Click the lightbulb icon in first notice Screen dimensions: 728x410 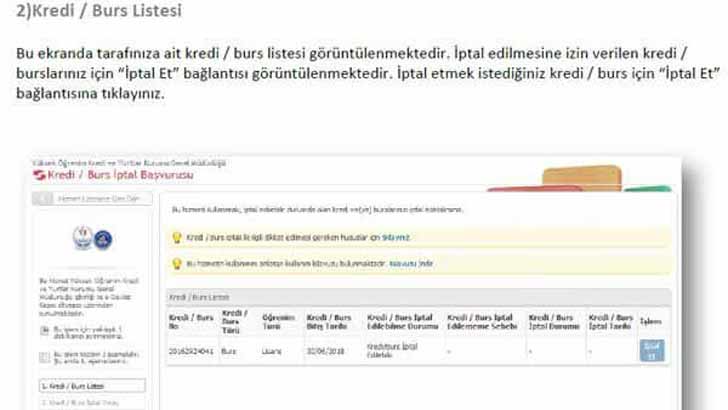[176, 238]
